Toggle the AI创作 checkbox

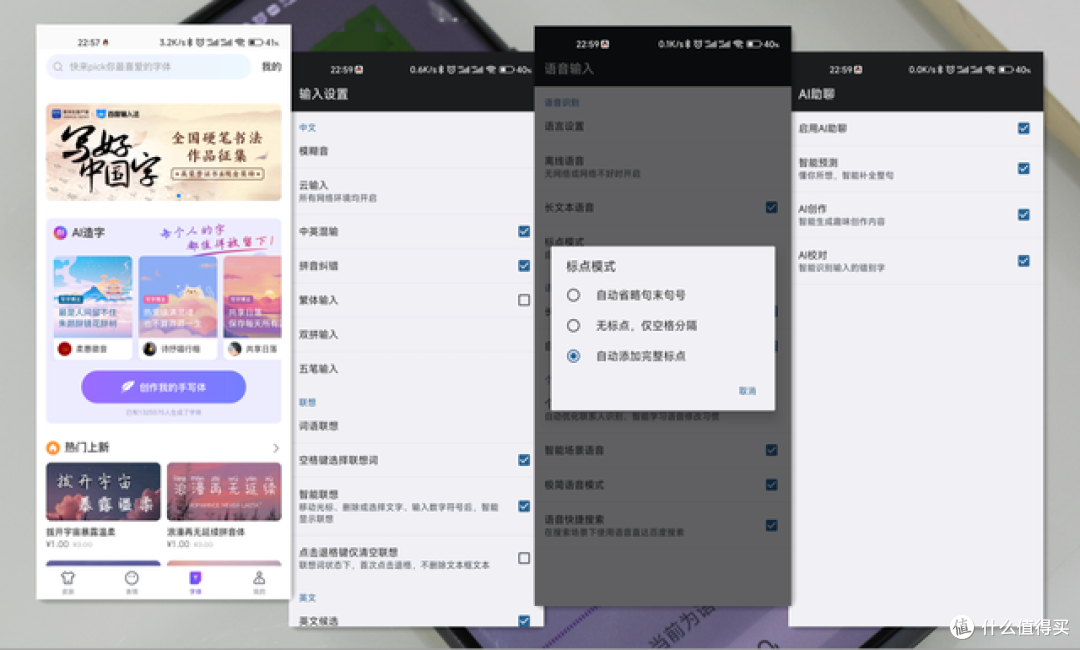click(1024, 215)
